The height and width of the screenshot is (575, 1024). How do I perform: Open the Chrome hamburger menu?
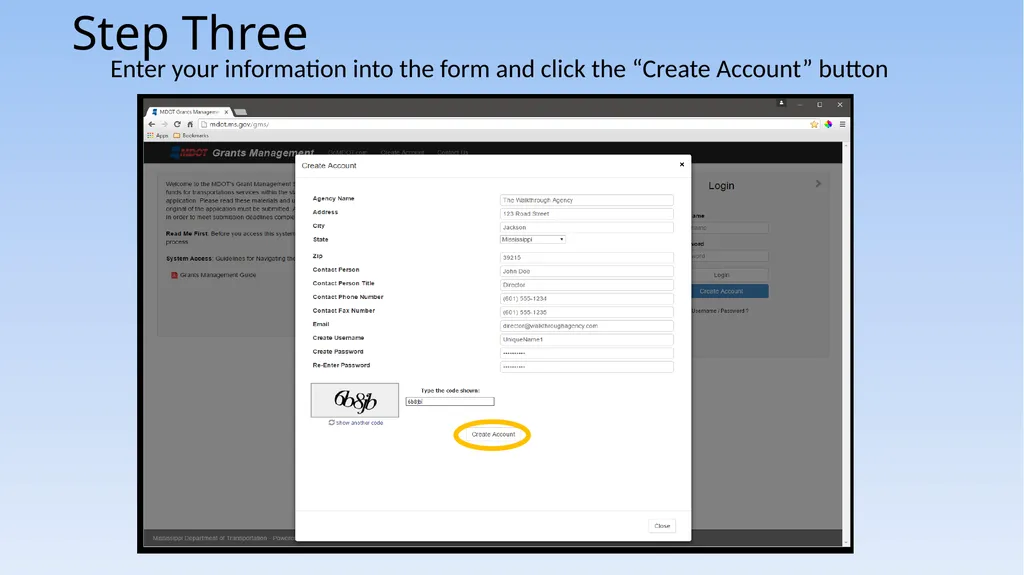pyautogui.click(x=842, y=124)
